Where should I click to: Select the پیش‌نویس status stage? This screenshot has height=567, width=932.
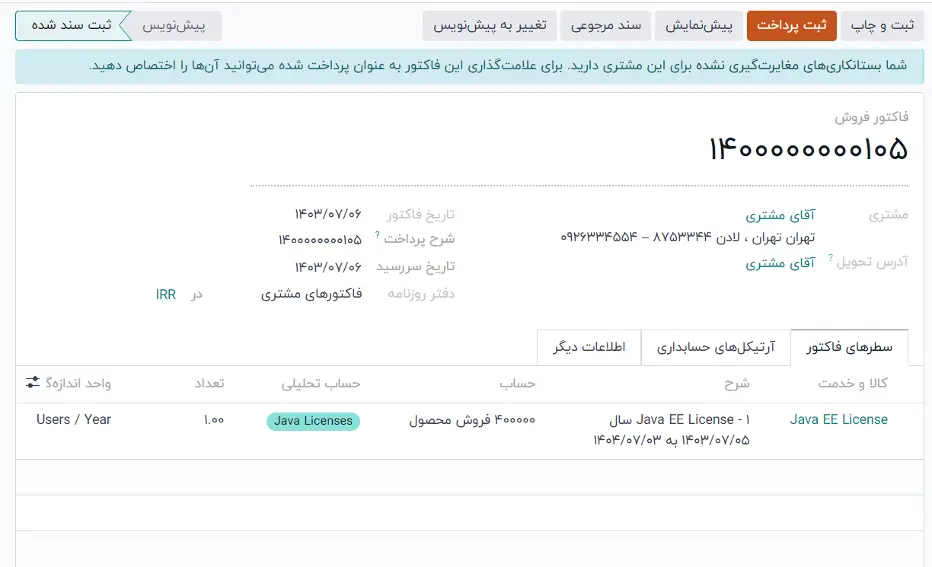pyautogui.click(x=173, y=26)
